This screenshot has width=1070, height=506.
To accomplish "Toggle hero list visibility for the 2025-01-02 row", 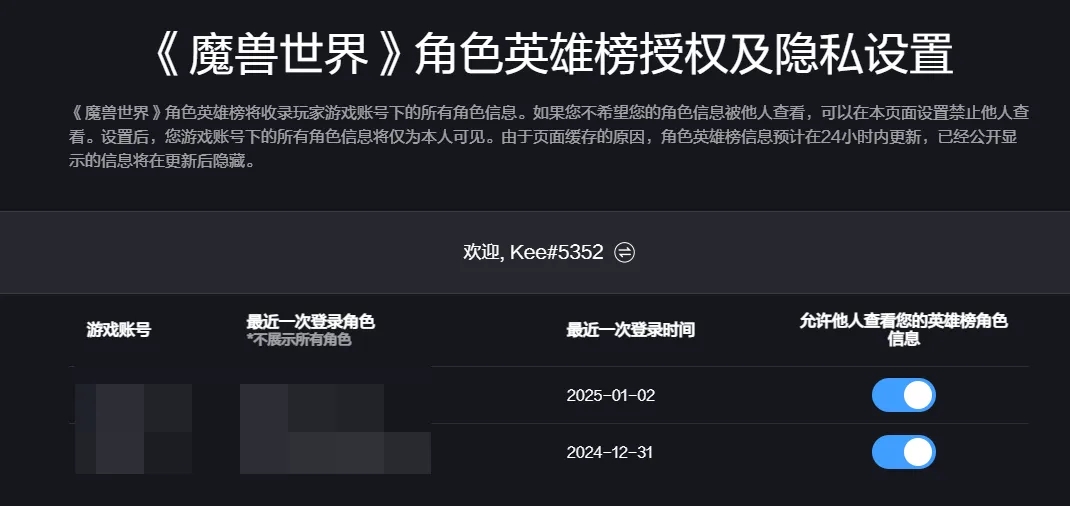I will 903,395.
